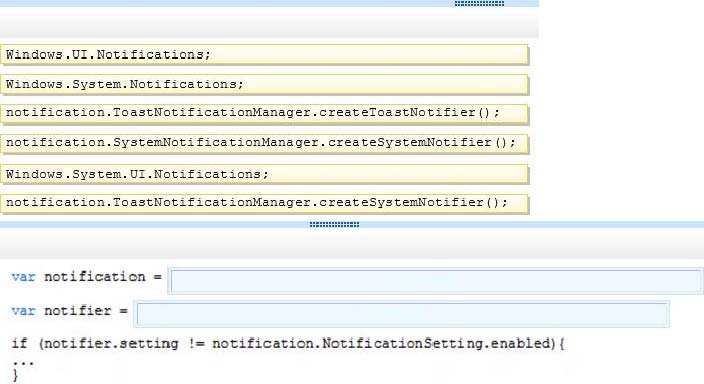Click the 'var notification' label text

click(79, 277)
